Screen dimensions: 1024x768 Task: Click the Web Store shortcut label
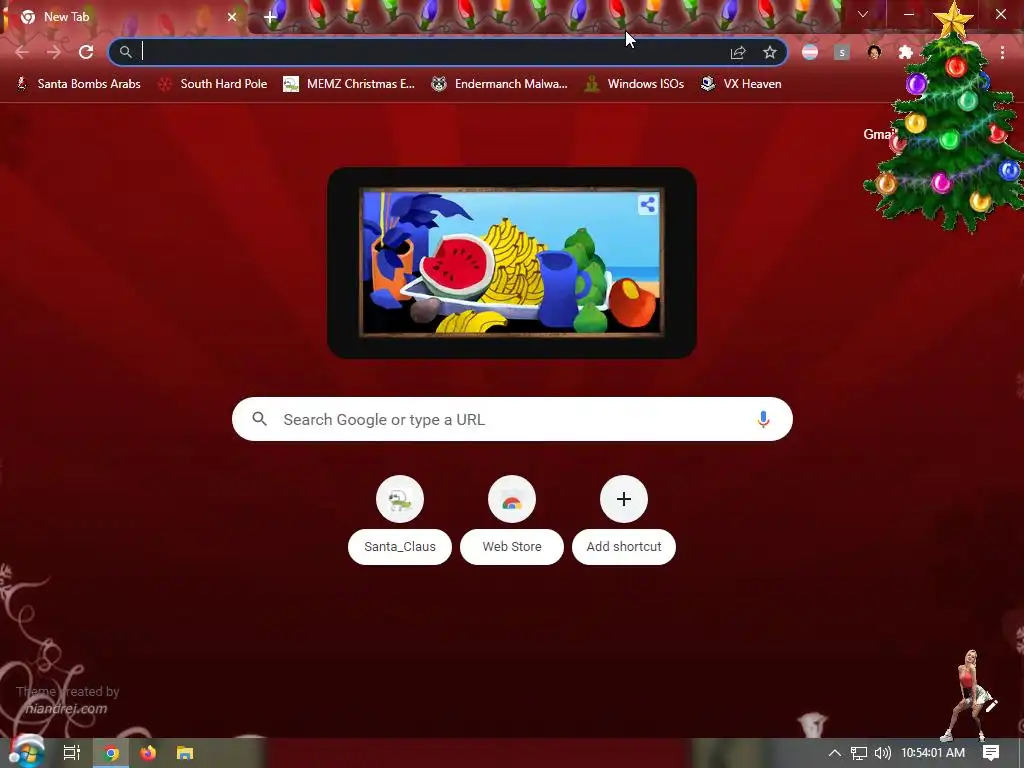coord(512,547)
